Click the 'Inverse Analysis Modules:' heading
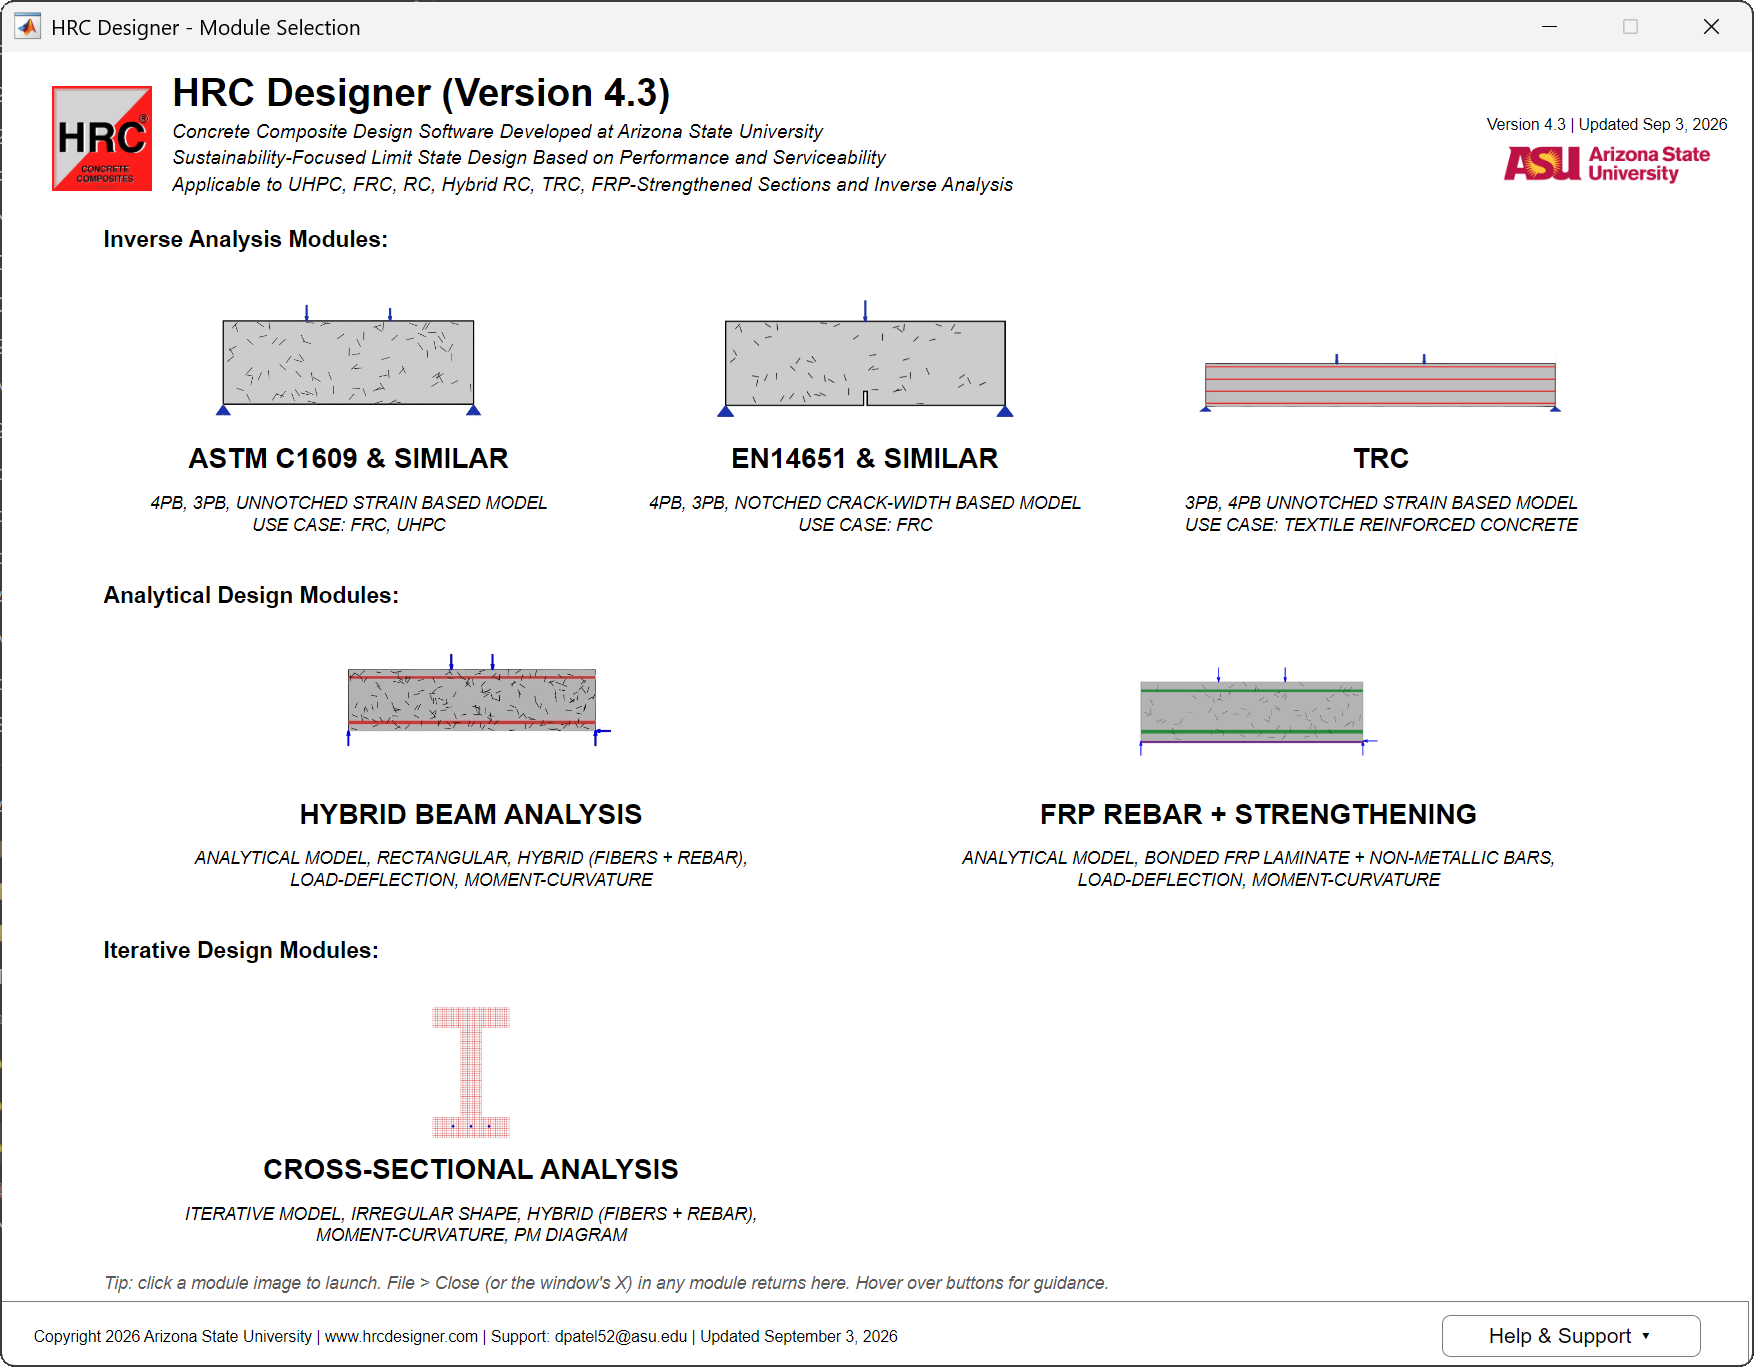The height and width of the screenshot is (1367, 1754). pos(245,239)
